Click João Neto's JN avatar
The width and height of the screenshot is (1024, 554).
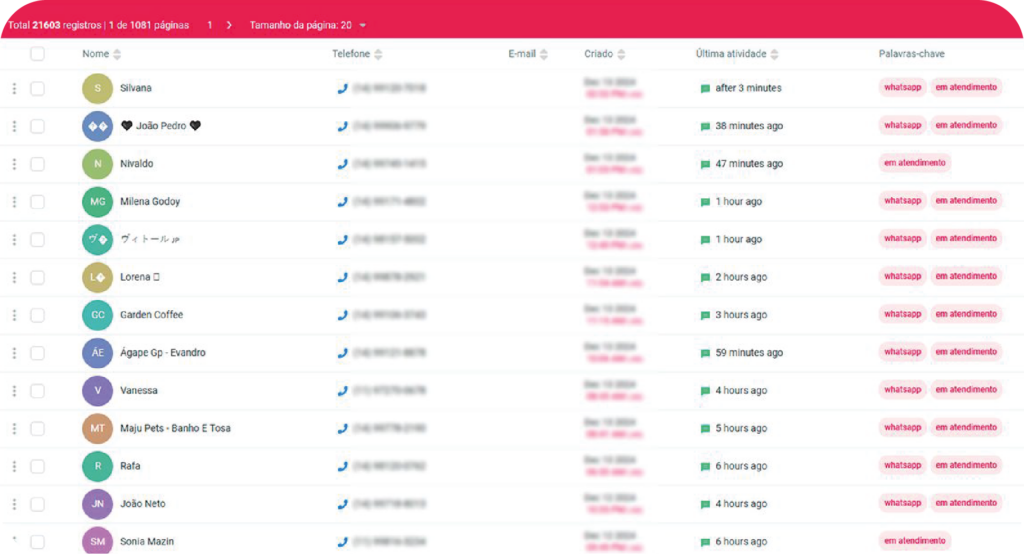point(97,504)
